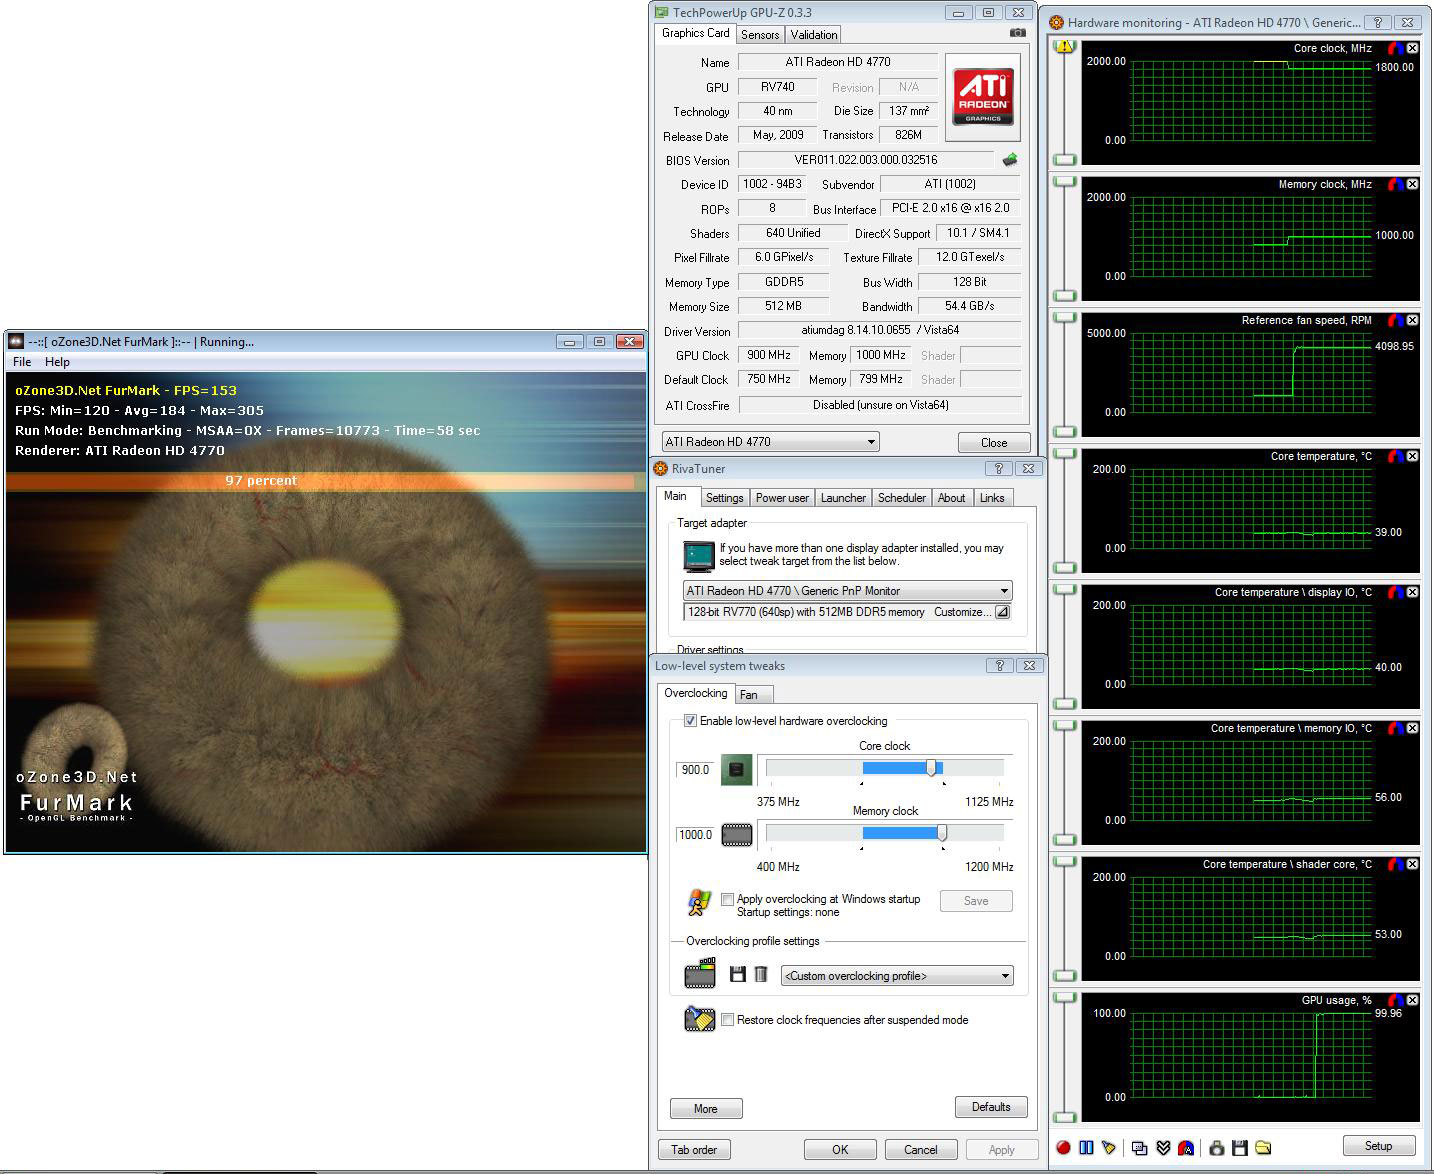Viewport: 1434px width, 1174px height.
Task: Click the GPU chip icon beside the Core clock slider
Action: [x=737, y=770]
